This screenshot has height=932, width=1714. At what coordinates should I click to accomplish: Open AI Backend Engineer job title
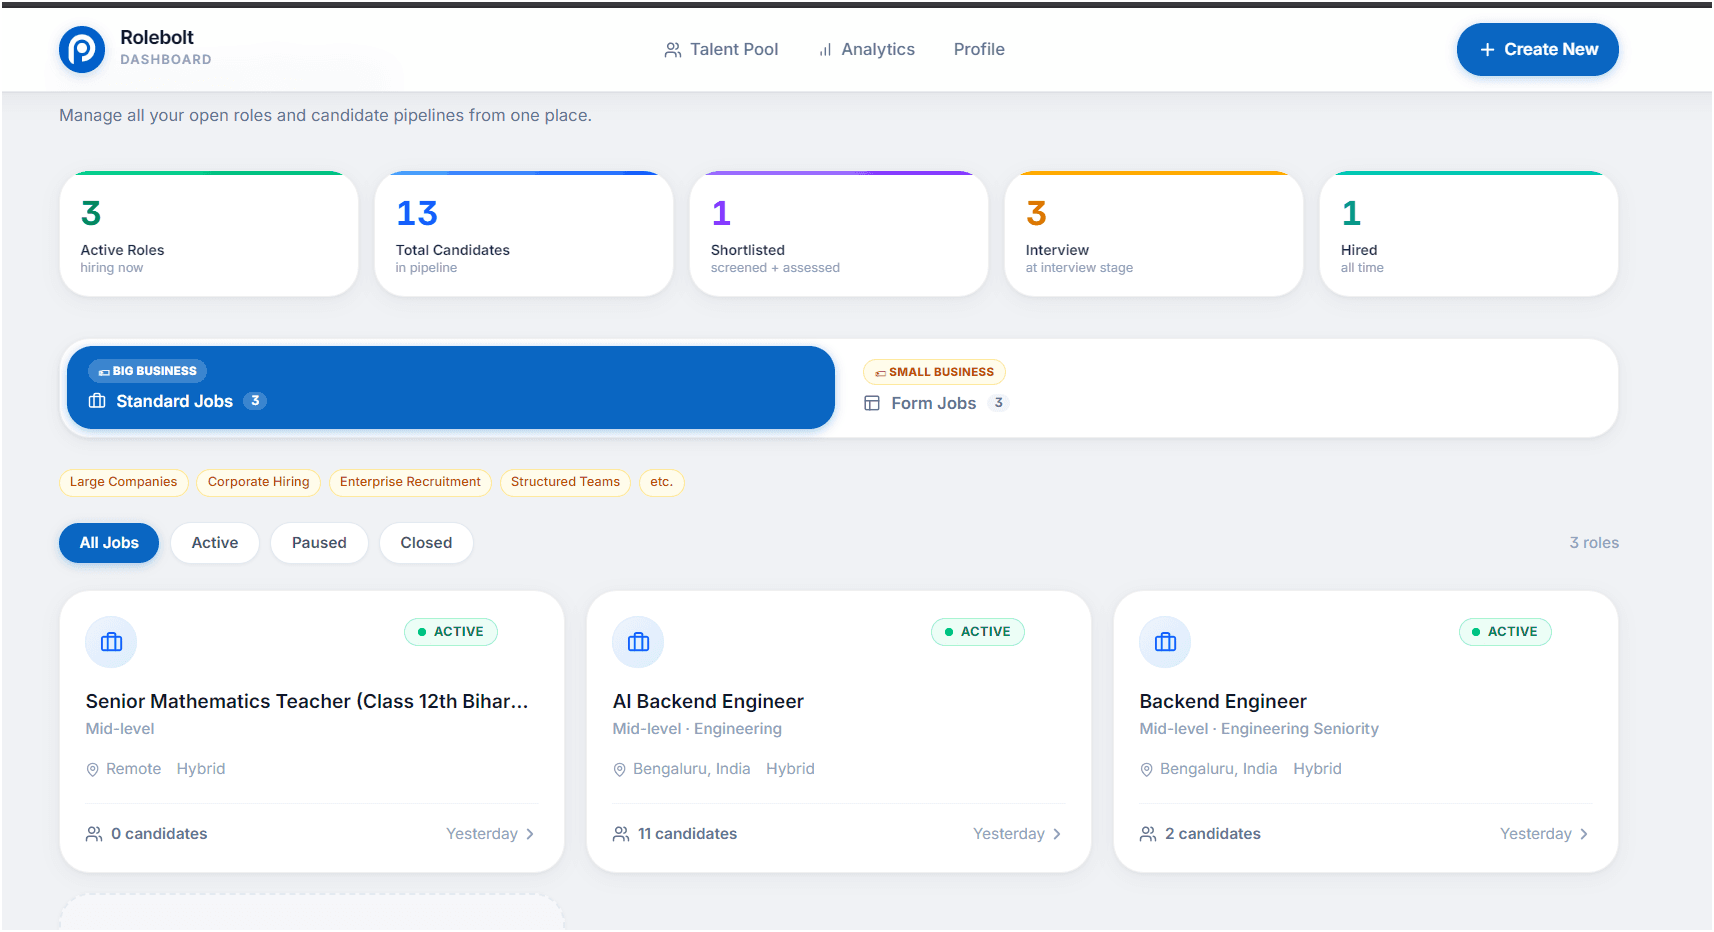tap(708, 702)
